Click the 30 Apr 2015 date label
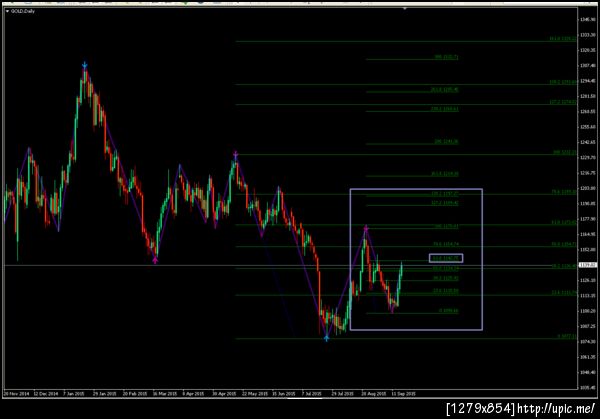 coord(224,393)
